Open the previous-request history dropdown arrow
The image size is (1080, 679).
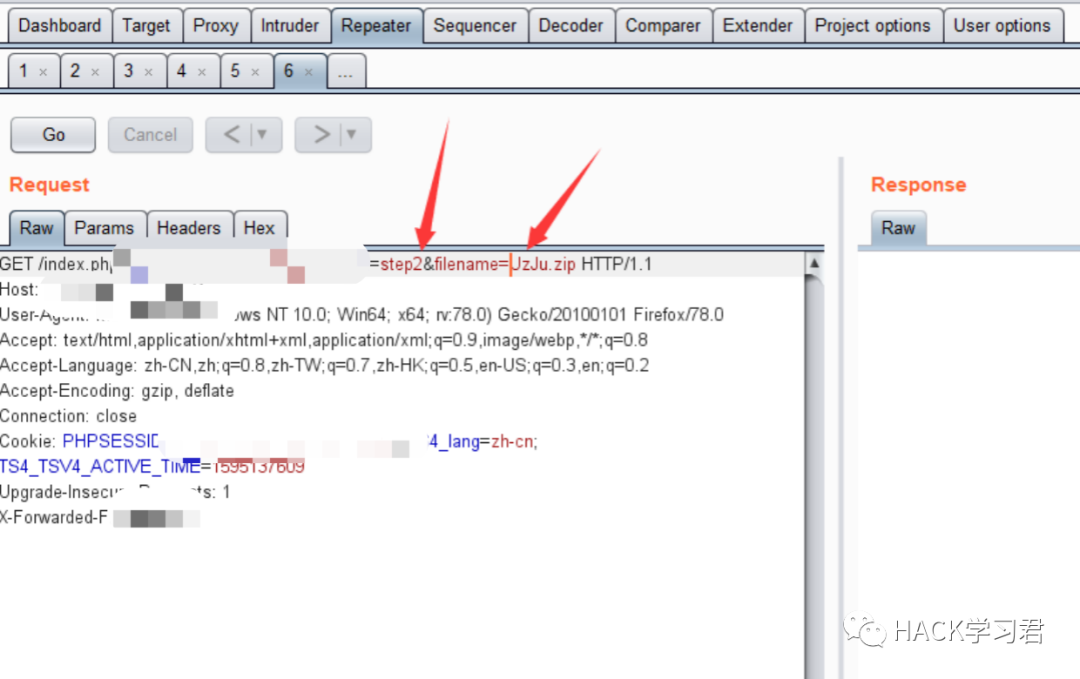click(x=262, y=134)
